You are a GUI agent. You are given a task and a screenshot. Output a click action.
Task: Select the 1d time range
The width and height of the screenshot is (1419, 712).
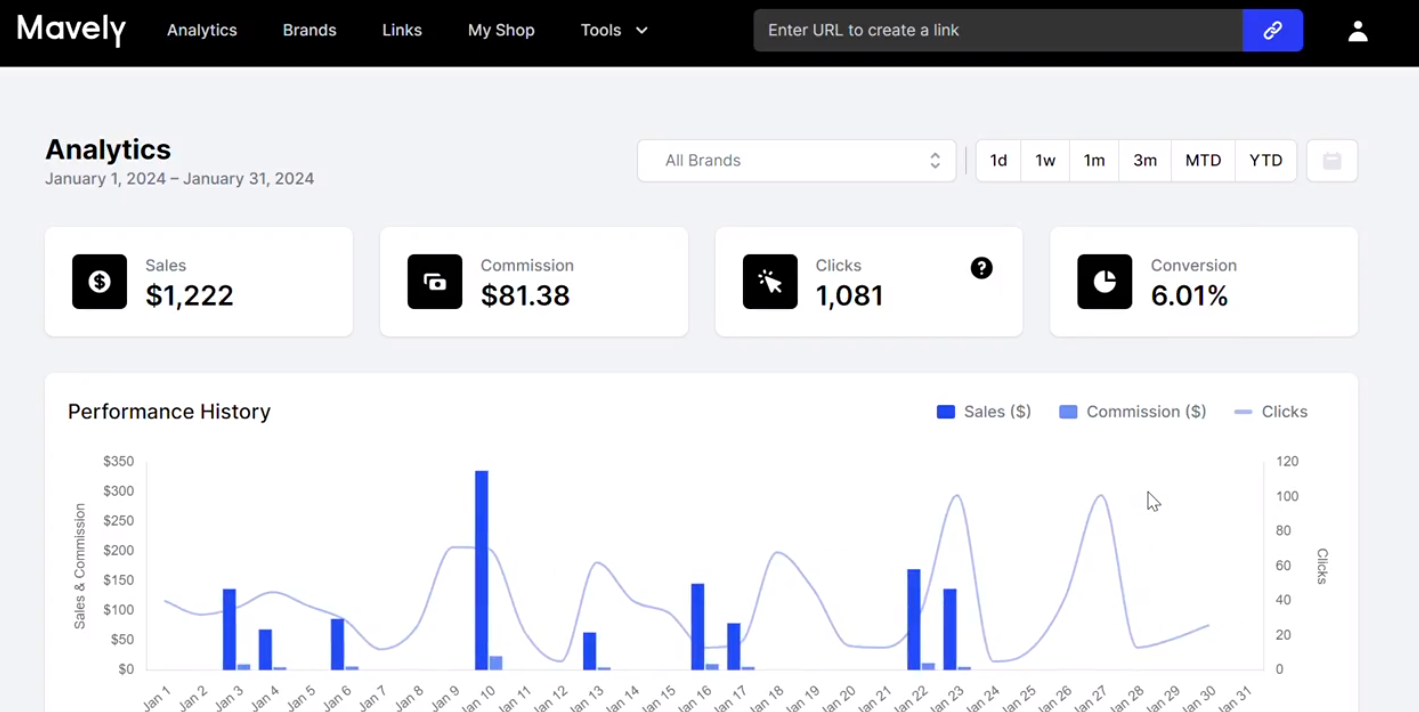(x=998, y=160)
